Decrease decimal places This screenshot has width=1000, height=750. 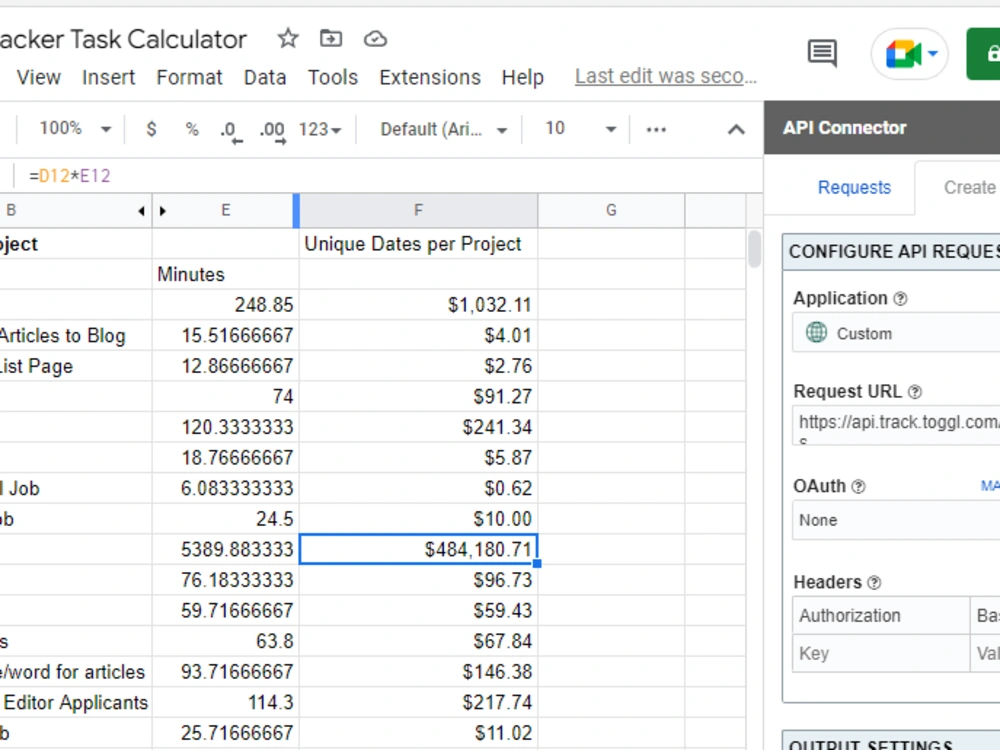pos(231,131)
